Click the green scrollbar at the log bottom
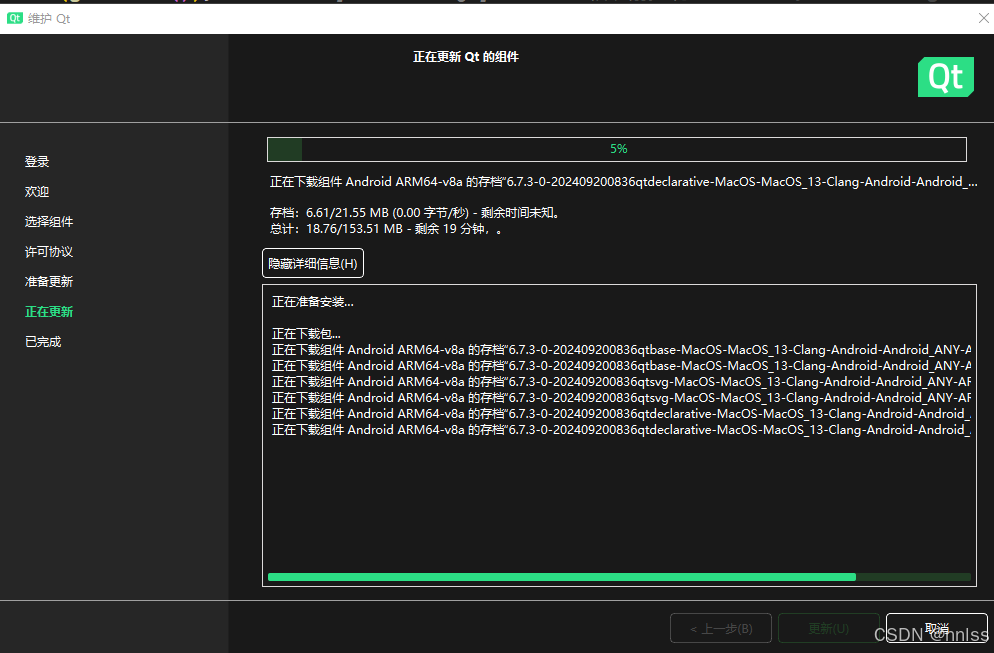 (562, 577)
